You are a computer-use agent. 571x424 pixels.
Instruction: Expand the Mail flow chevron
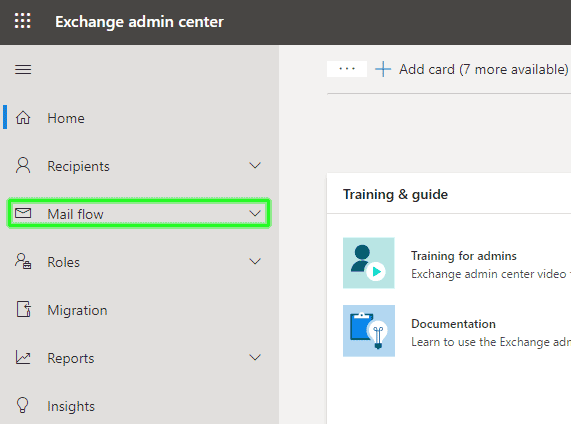pos(255,213)
